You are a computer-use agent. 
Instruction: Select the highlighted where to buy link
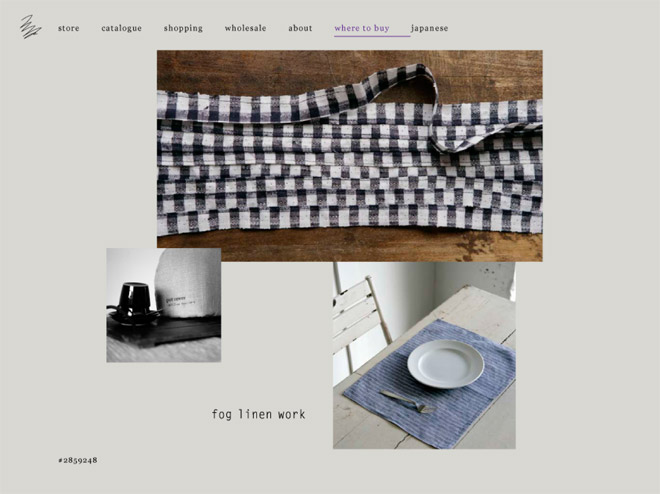pos(362,28)
